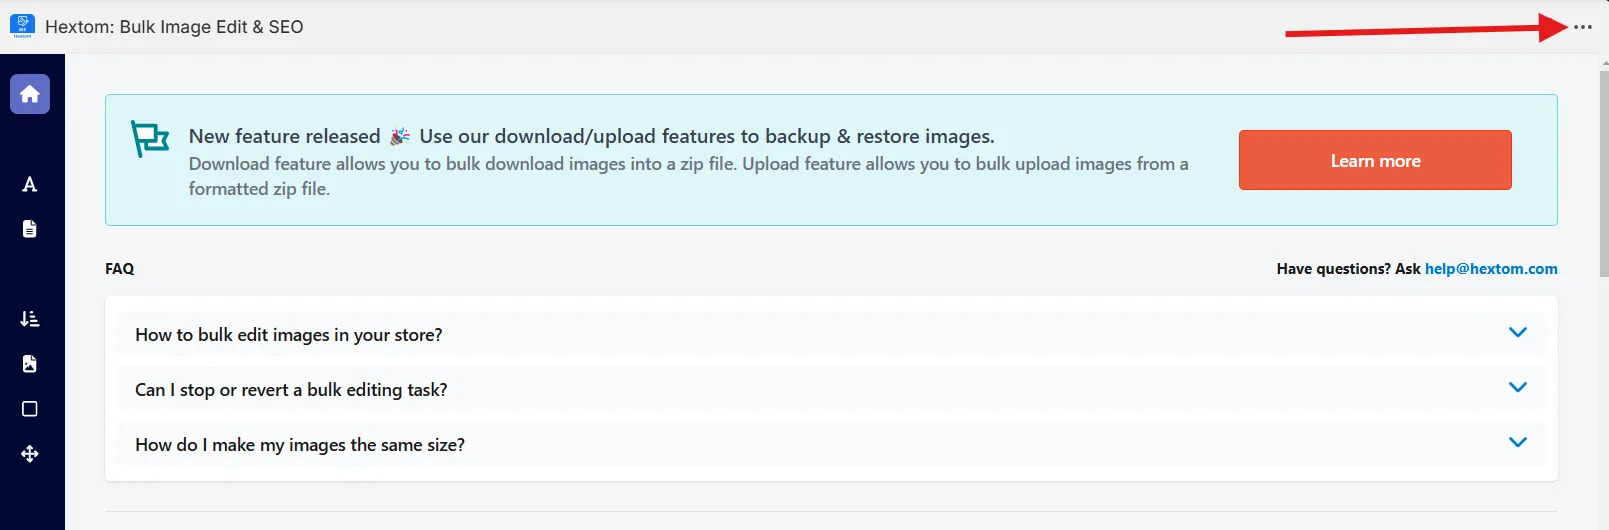Open the Home icon in sidebar
The height and width of the screenshot is (530, 1609).
coord(30,94)
